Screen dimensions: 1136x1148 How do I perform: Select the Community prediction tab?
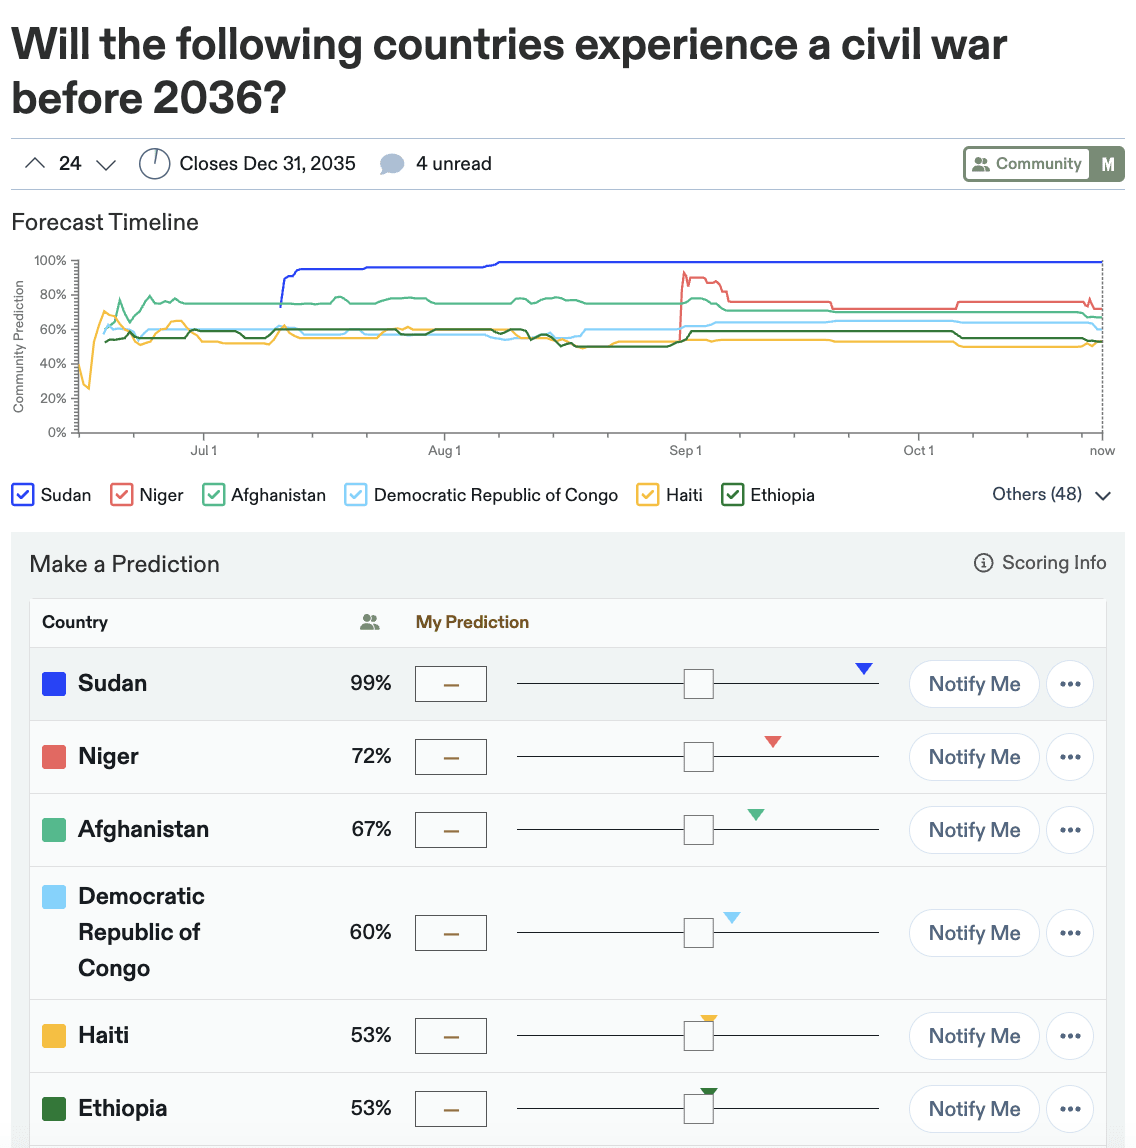point(1027,164)
